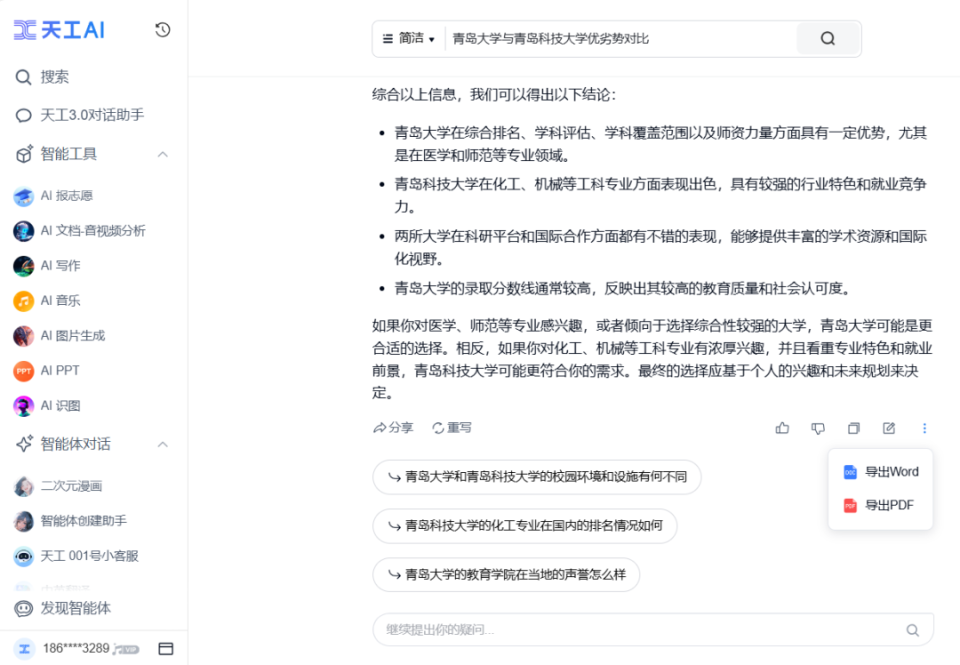
Task: Collapse the 智能工具 section
Action: [x=163, y=154]
